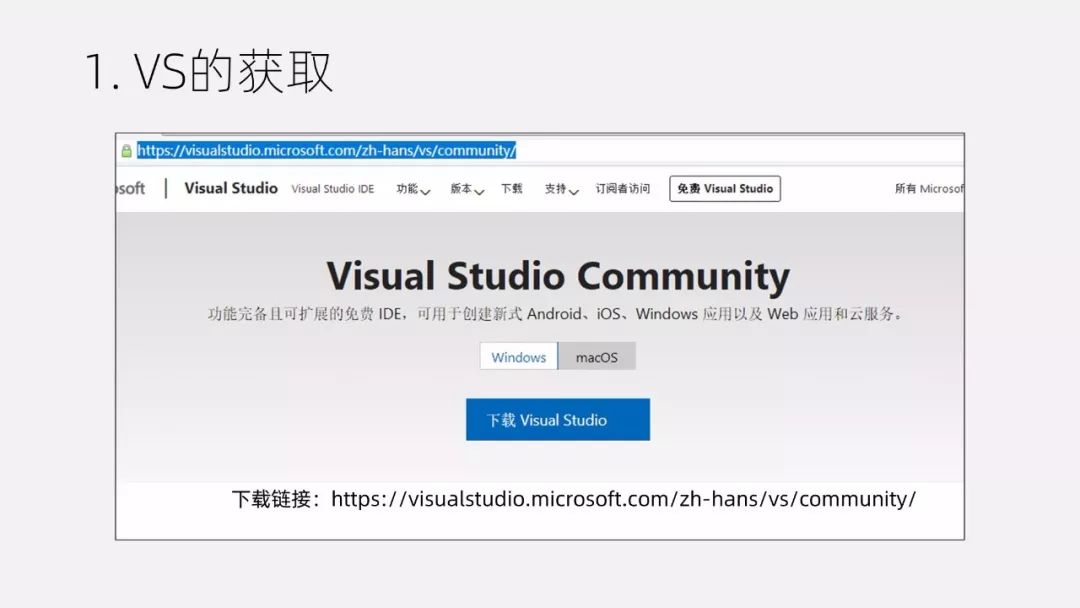Go to Visual Studio IDE nav link
Viewport: 1080px width, 608px height.
[x=332, y=189]
